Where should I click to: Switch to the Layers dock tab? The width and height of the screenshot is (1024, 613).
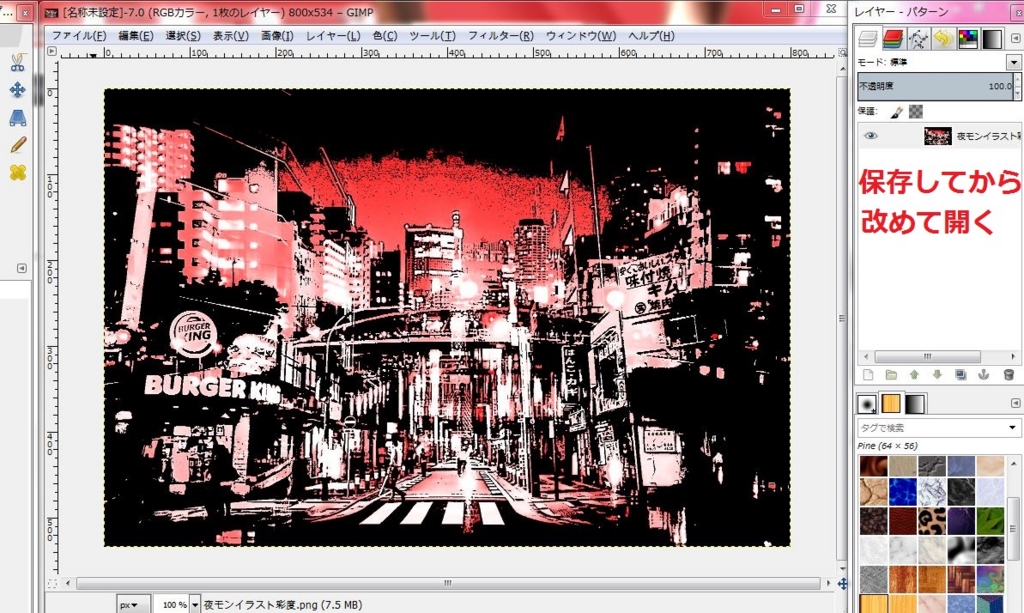point(868,39)
